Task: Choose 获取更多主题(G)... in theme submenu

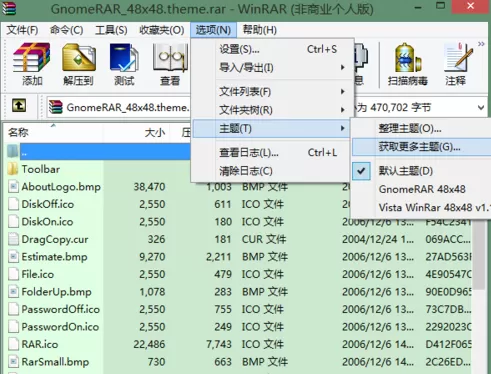Action: point(421,147)
